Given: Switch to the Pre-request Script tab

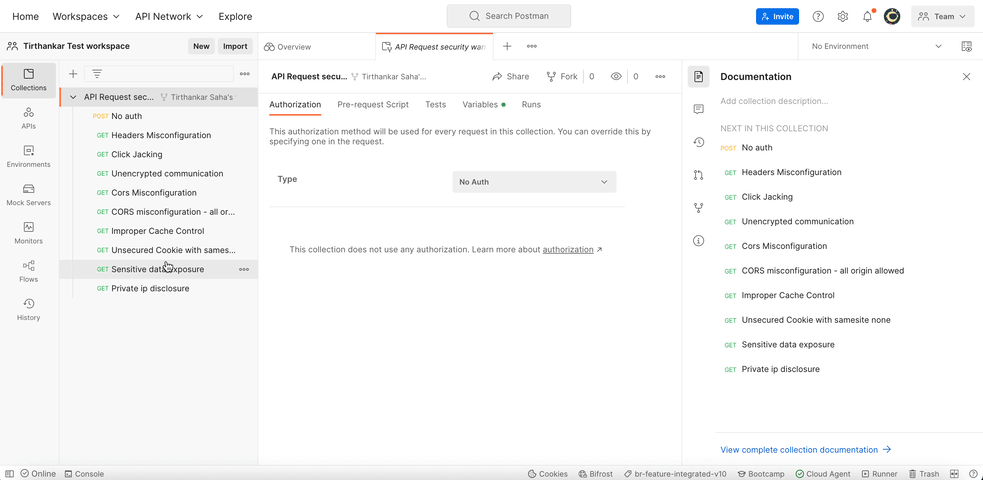Looking at the screenshot, I should coord(373,105).
